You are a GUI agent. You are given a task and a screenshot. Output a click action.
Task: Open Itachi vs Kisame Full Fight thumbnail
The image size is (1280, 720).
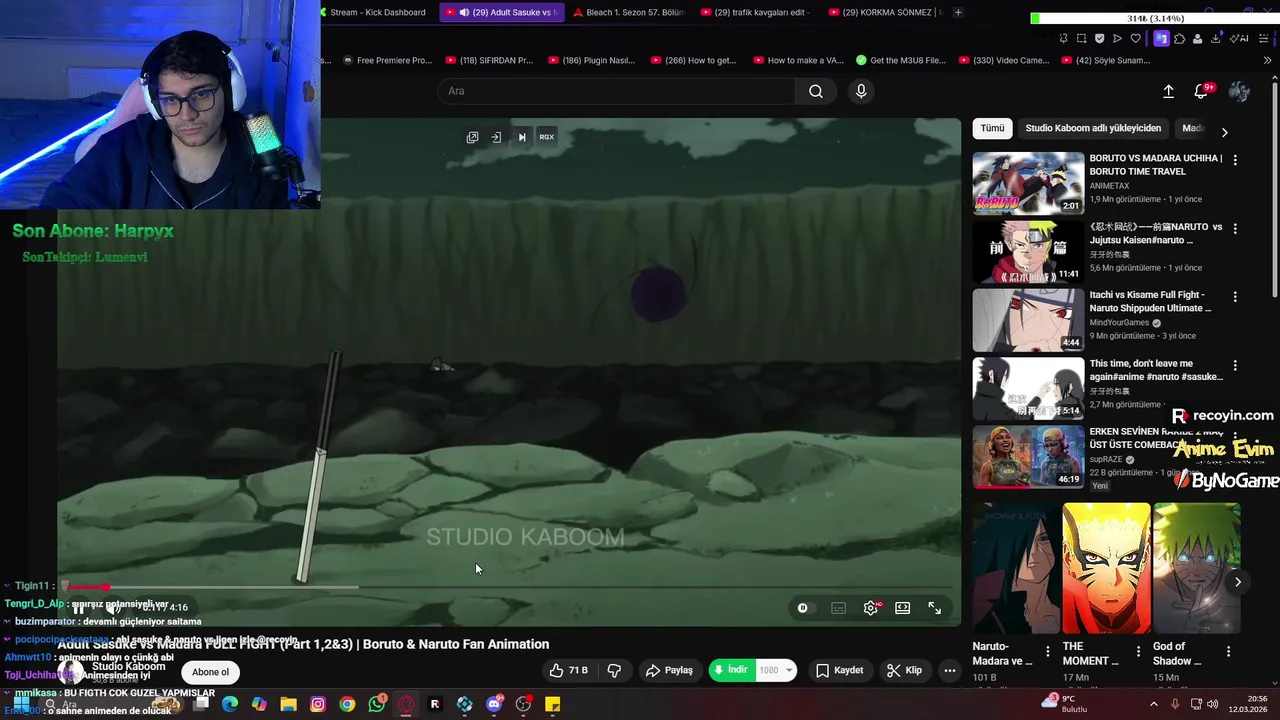click(x=1028, y=320)
